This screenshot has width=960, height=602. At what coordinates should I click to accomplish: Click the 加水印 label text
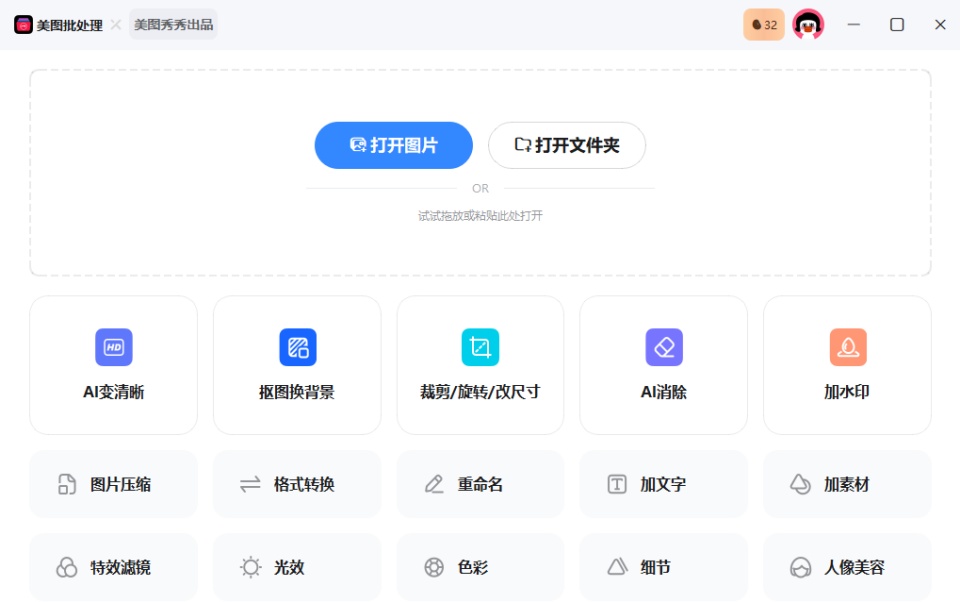(x=847, y=392)
